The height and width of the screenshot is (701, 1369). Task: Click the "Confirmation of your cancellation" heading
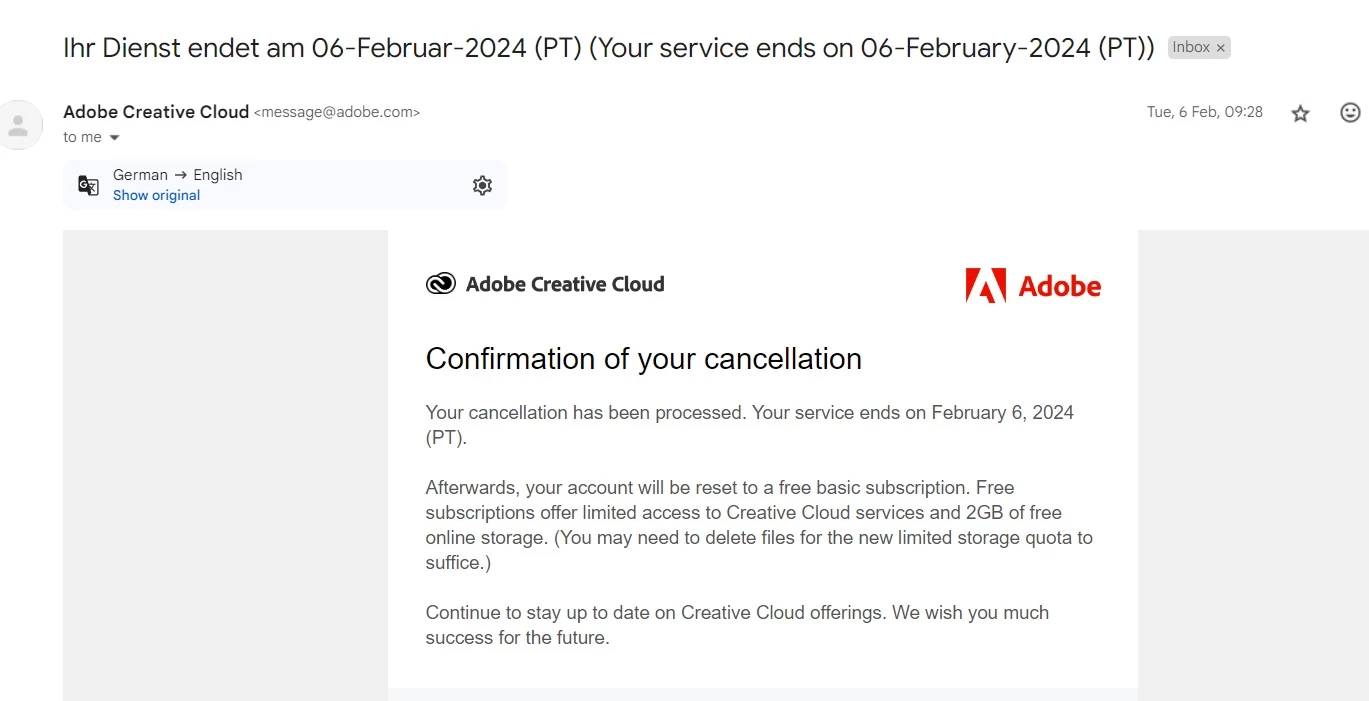(x=643, y=358)
